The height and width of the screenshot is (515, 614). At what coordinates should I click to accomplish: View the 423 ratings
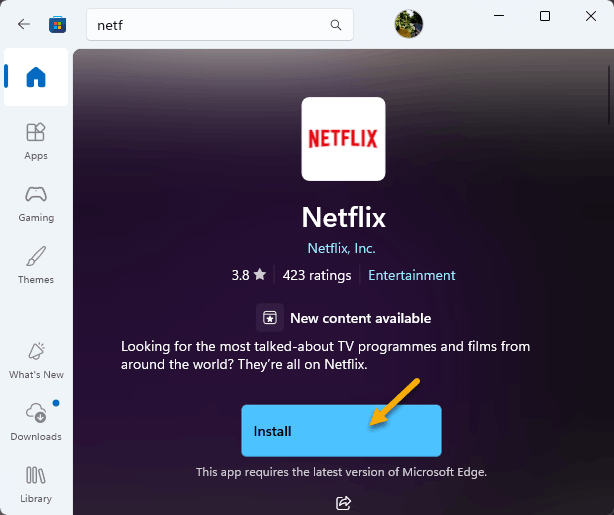(317, 275)
